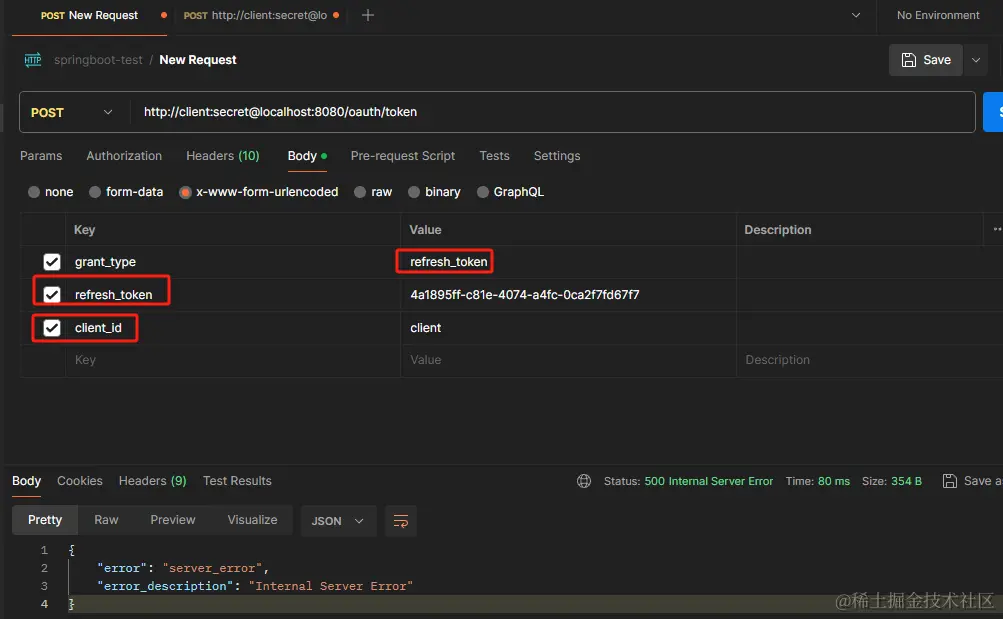1003x619 pixels.
Task: Click the 354 B response size
Action: click(x=906, y=481)
